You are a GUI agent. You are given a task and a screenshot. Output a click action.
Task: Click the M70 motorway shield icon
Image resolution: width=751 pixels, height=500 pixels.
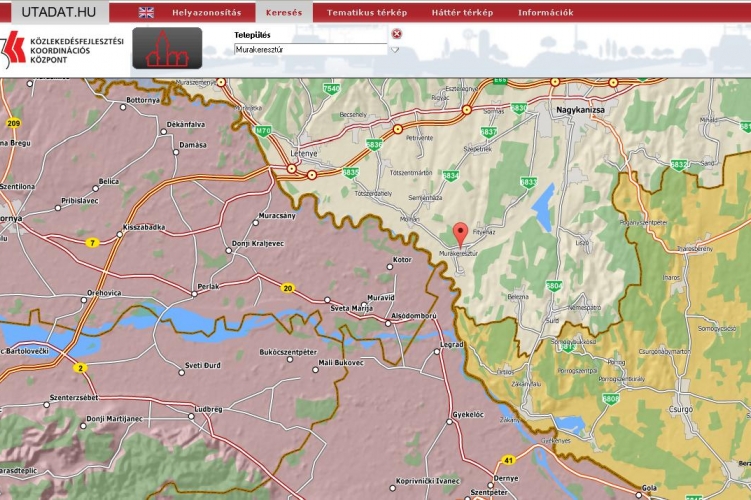263,130
